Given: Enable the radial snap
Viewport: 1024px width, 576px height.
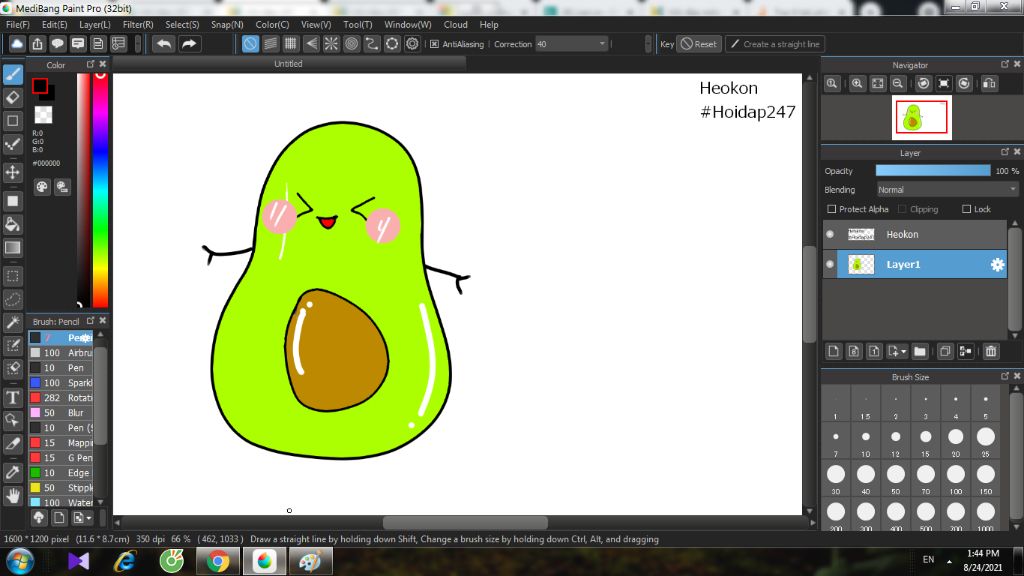Looking at the screenshot, I should (331, 44).
